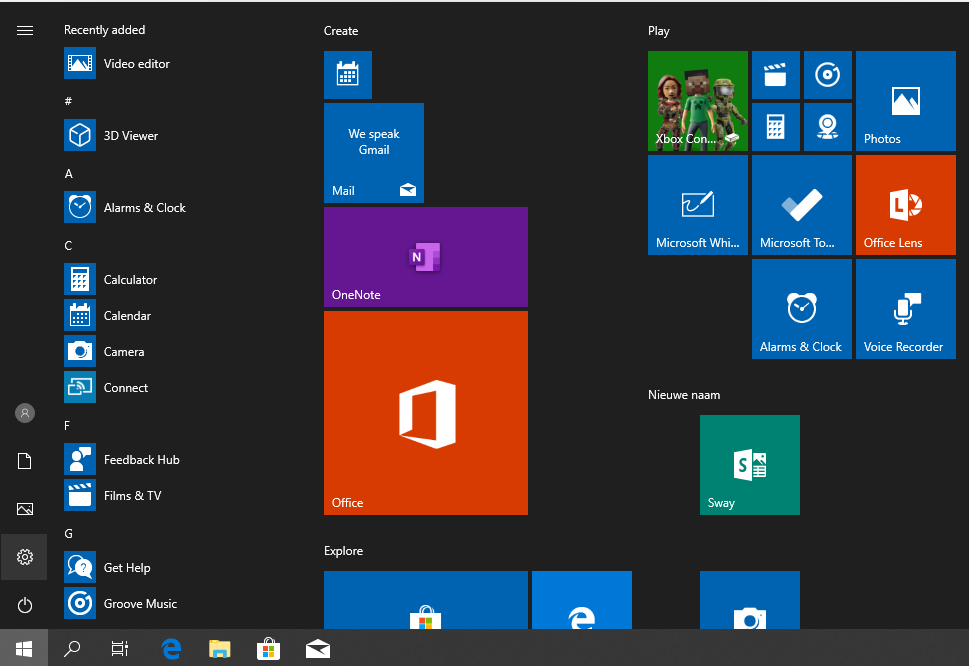Image resolution: width=969 pixels, height=666 pixels.
Task: Launch the OneNote tile
Action: 426,257
